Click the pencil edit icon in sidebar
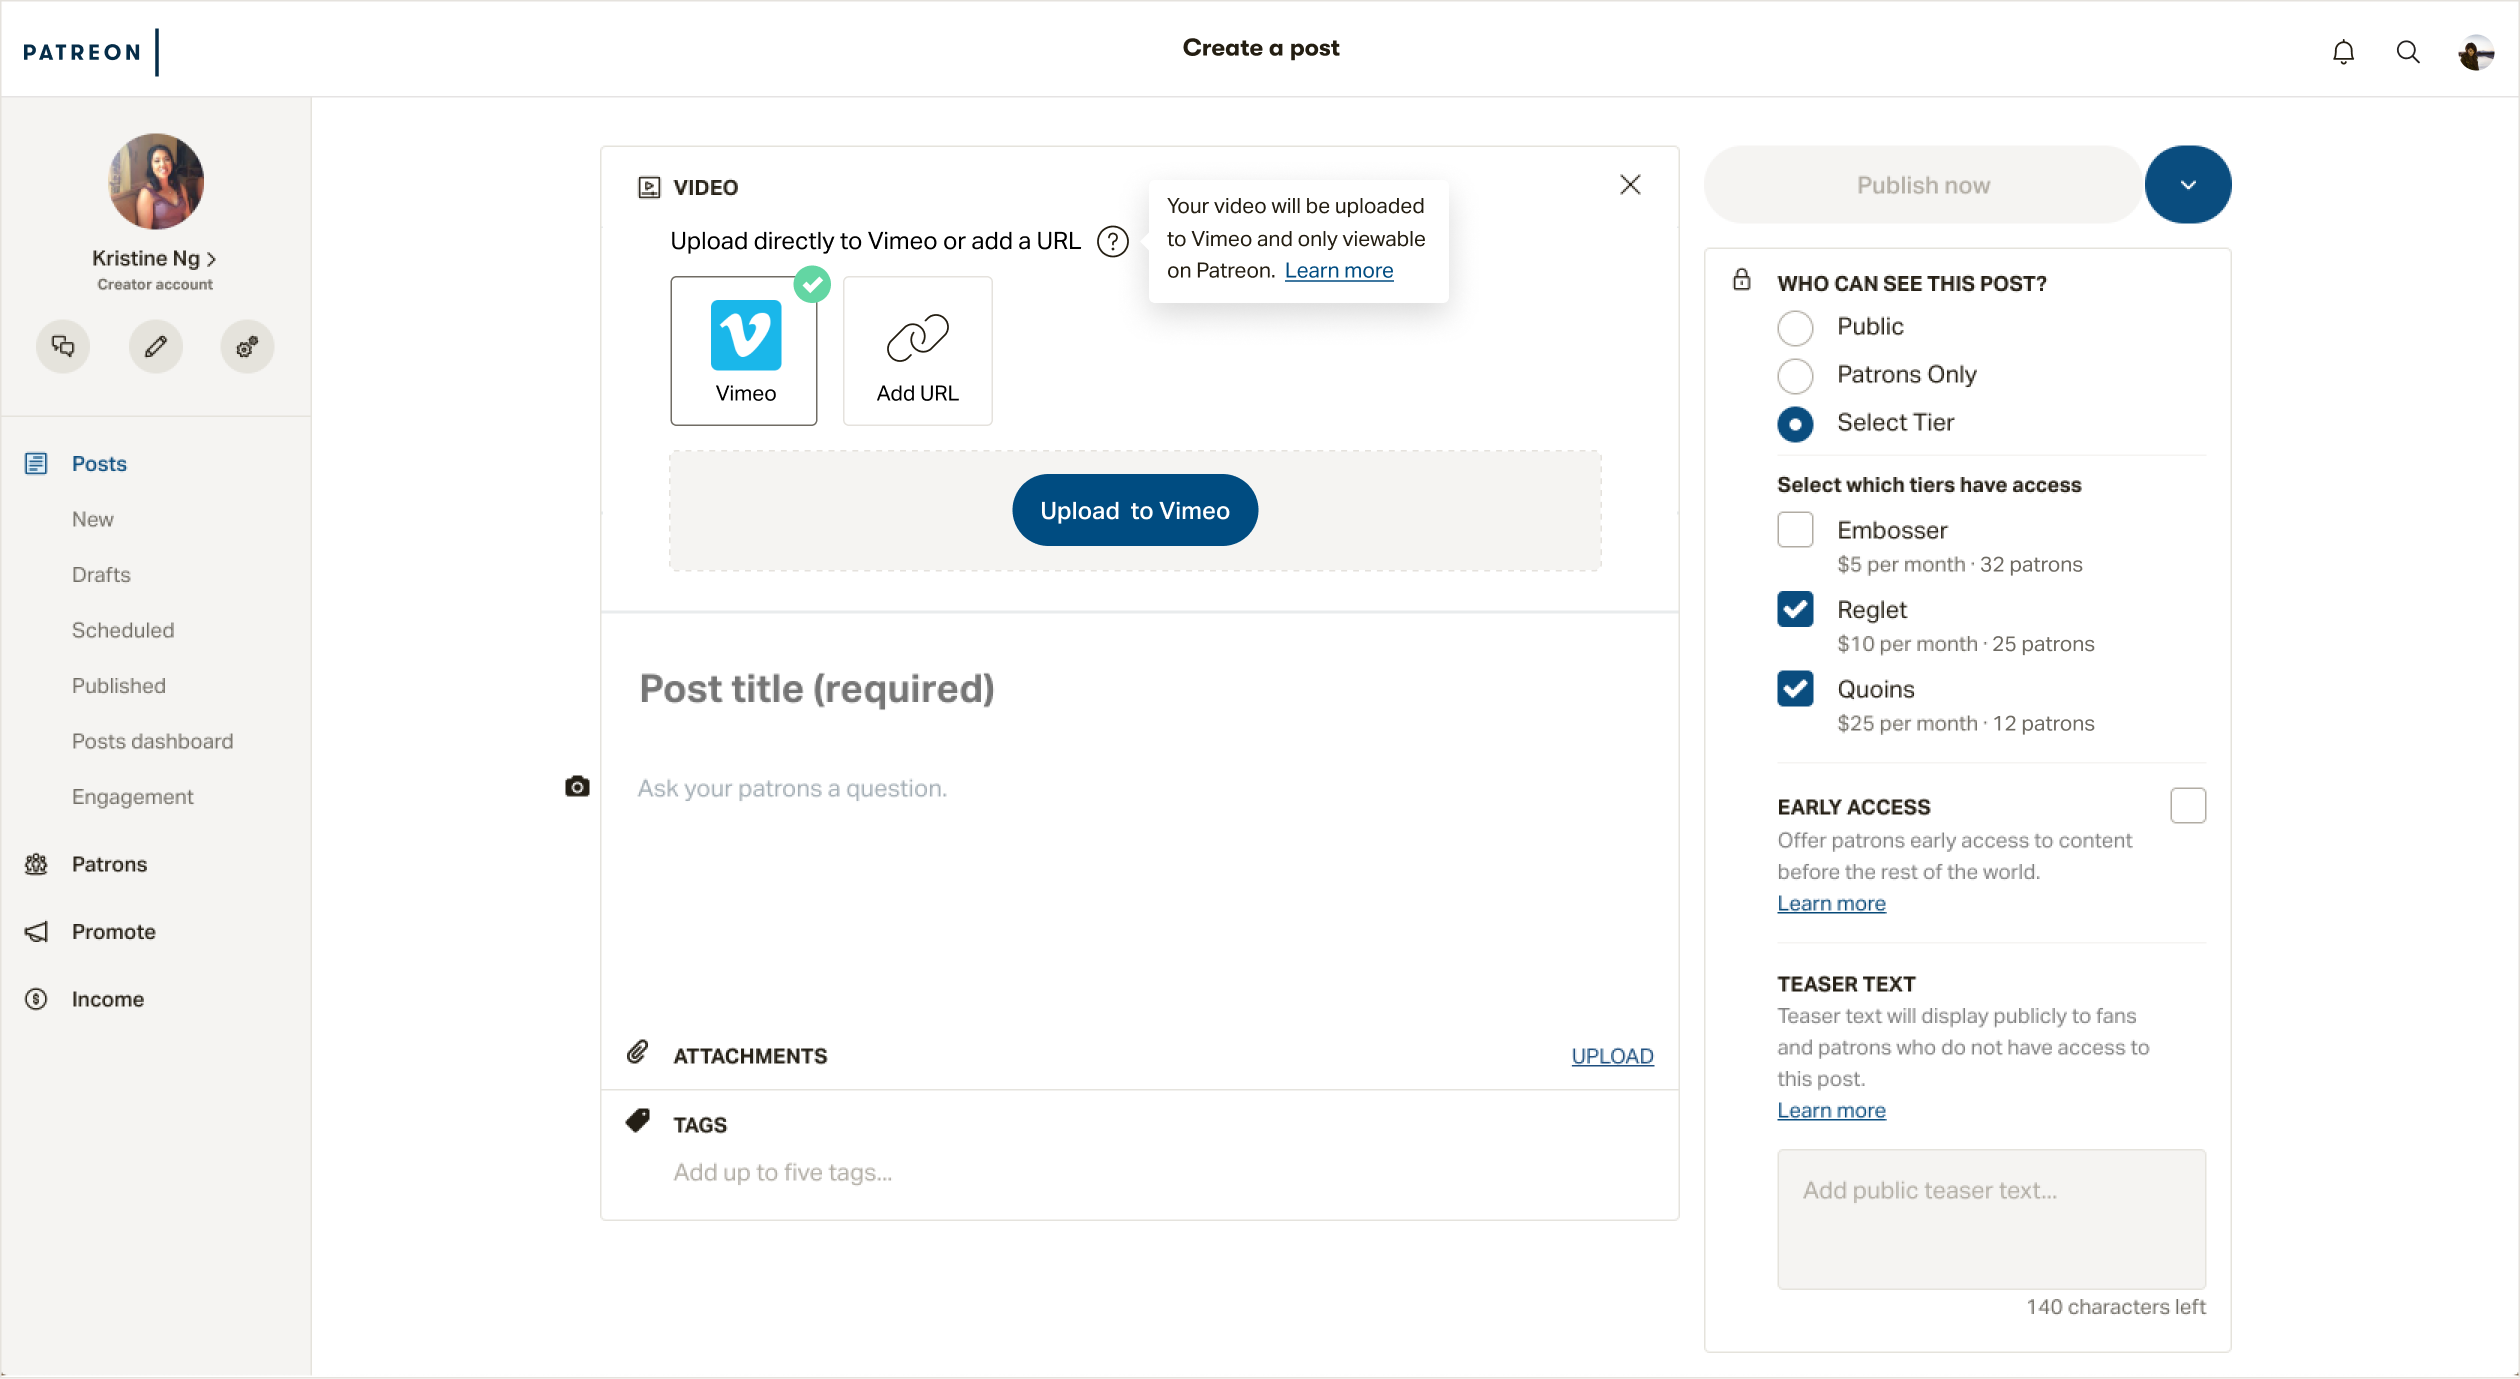The width and height of the screenshot is (2520, 1379). [155, 347]
